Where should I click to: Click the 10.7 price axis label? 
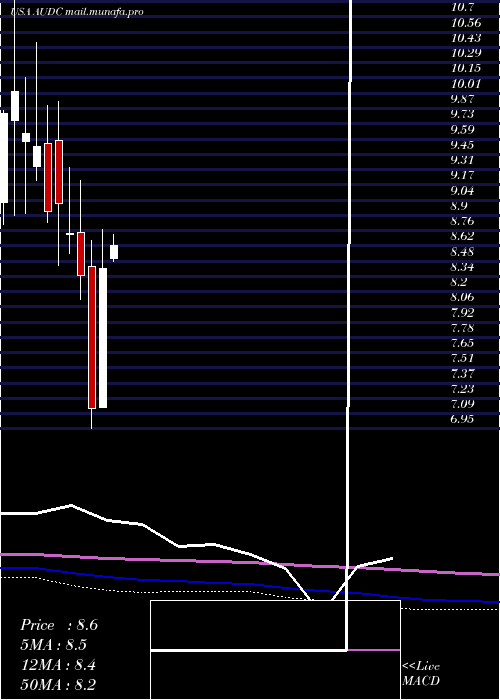pos(462,7)
